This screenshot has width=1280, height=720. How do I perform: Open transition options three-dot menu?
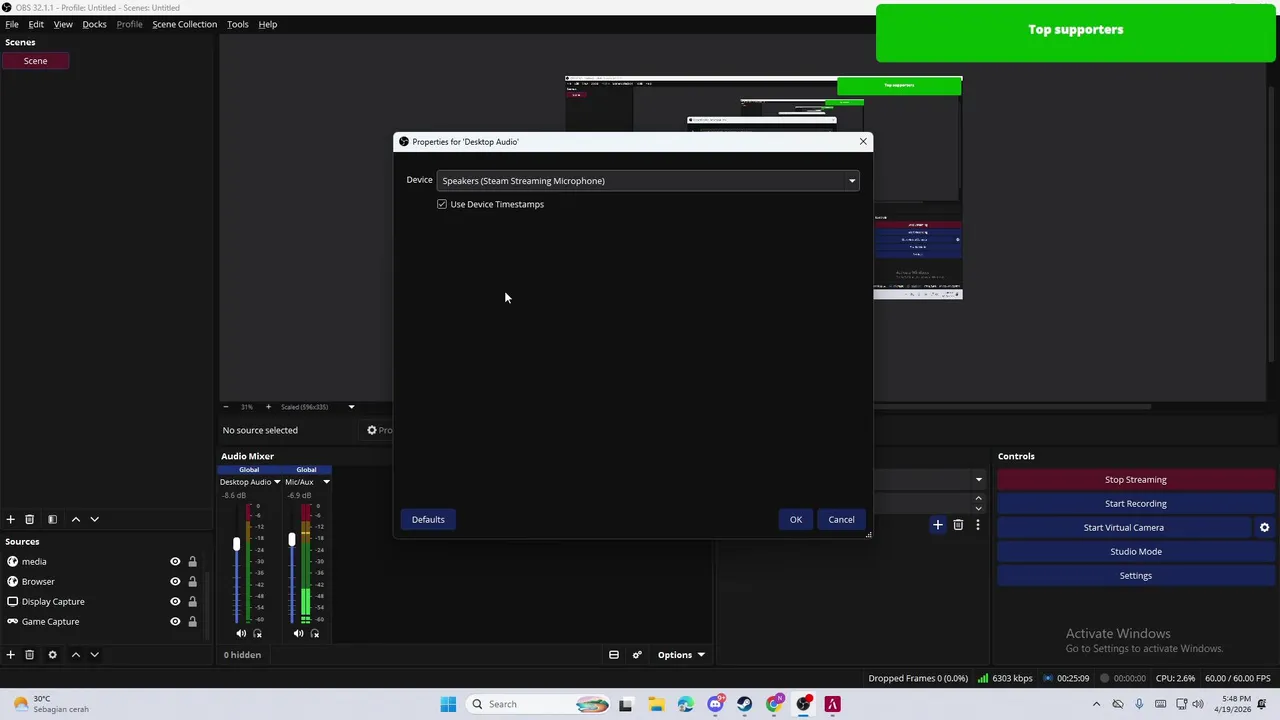(x=978, y=524)
